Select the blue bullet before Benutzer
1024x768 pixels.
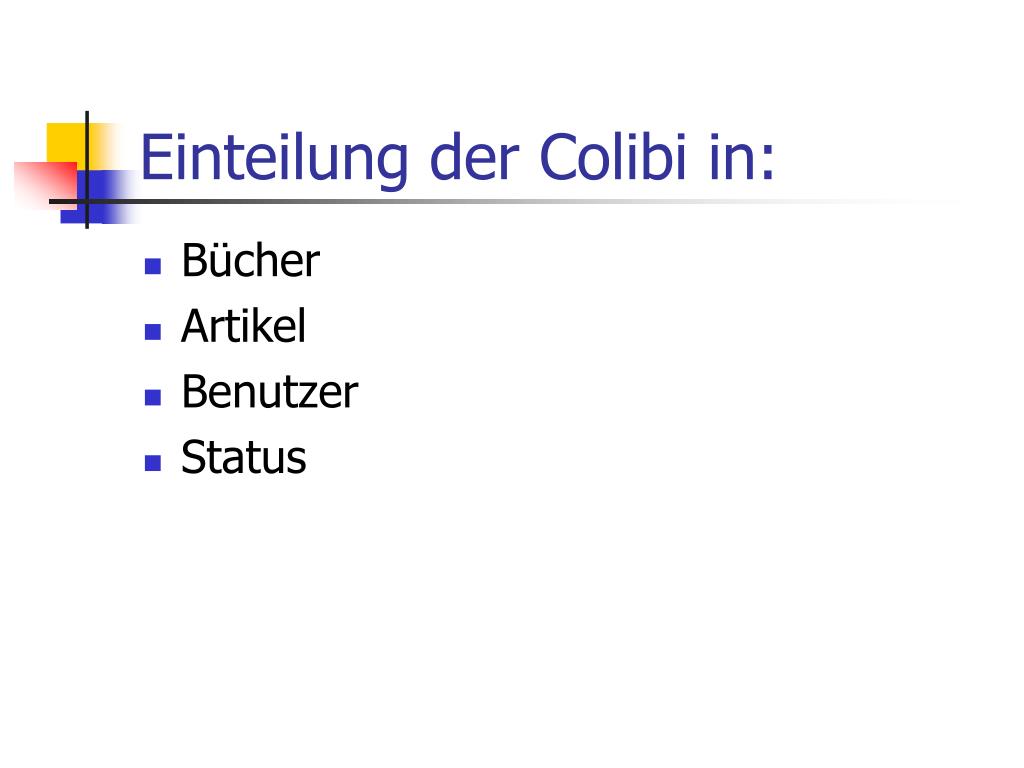153,397
